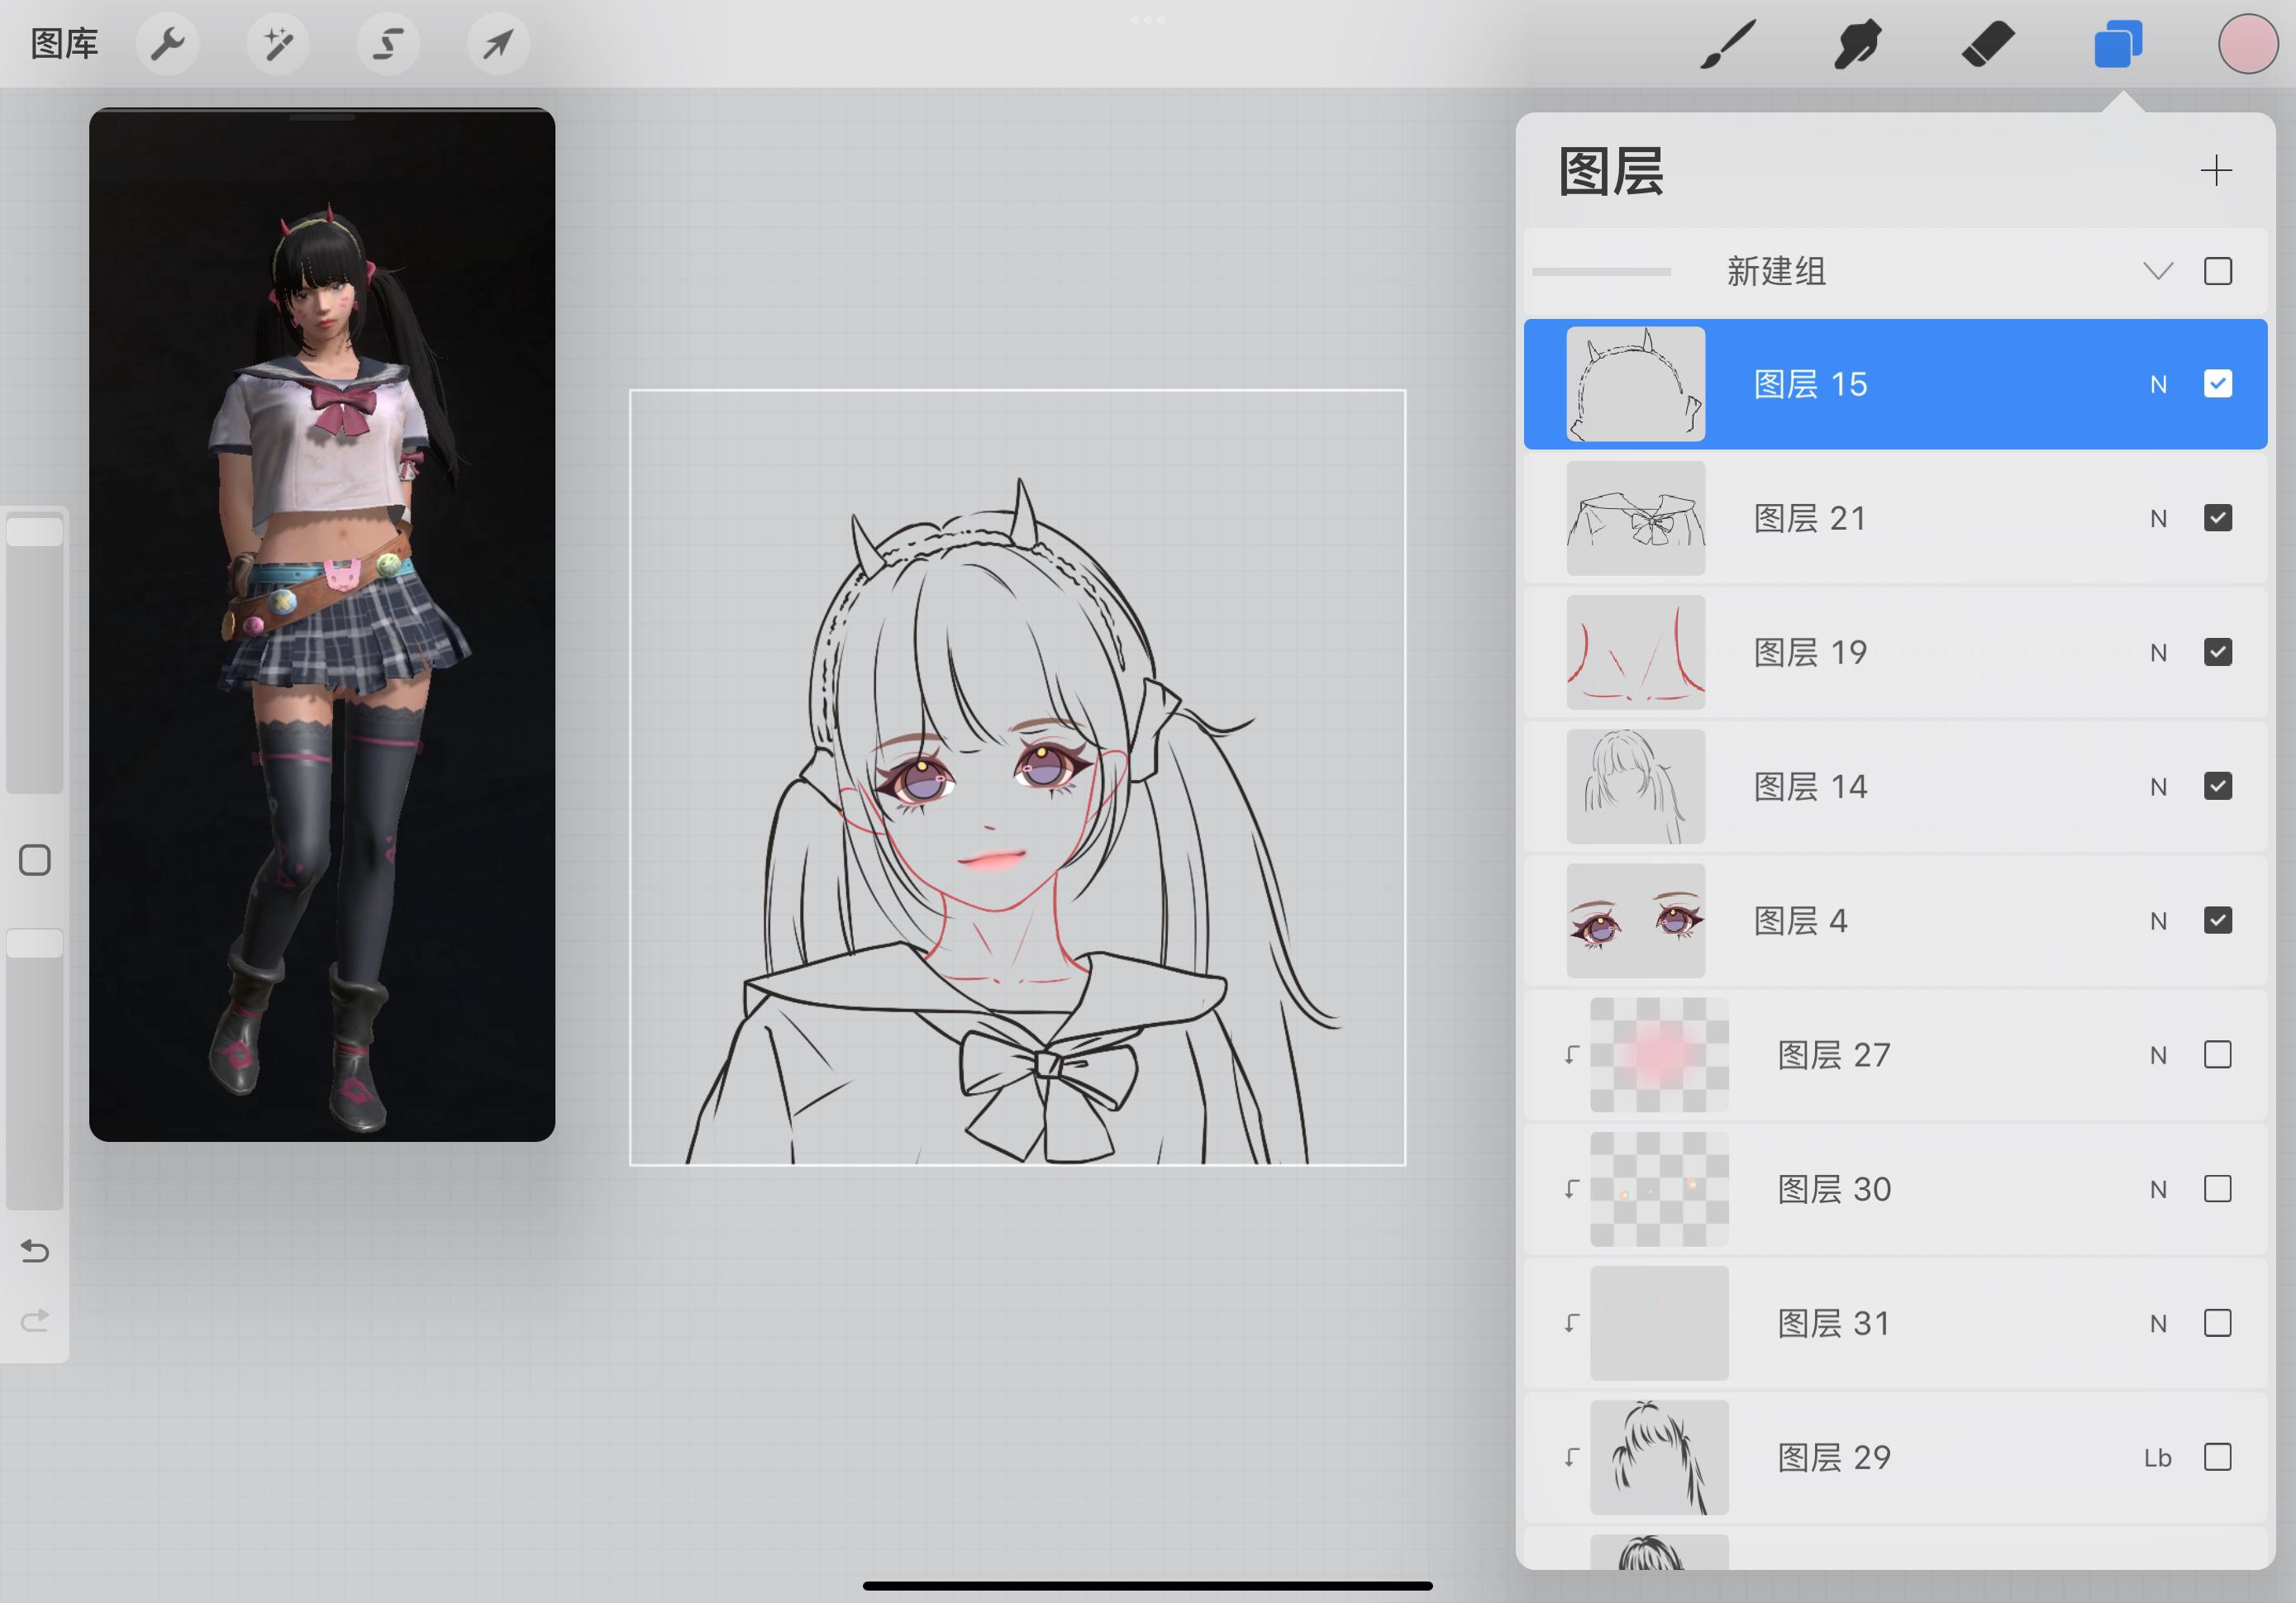Tap the 图层 14 layer name
Viewport: 2296px width, 1603px height.
tap(1810, 786)
